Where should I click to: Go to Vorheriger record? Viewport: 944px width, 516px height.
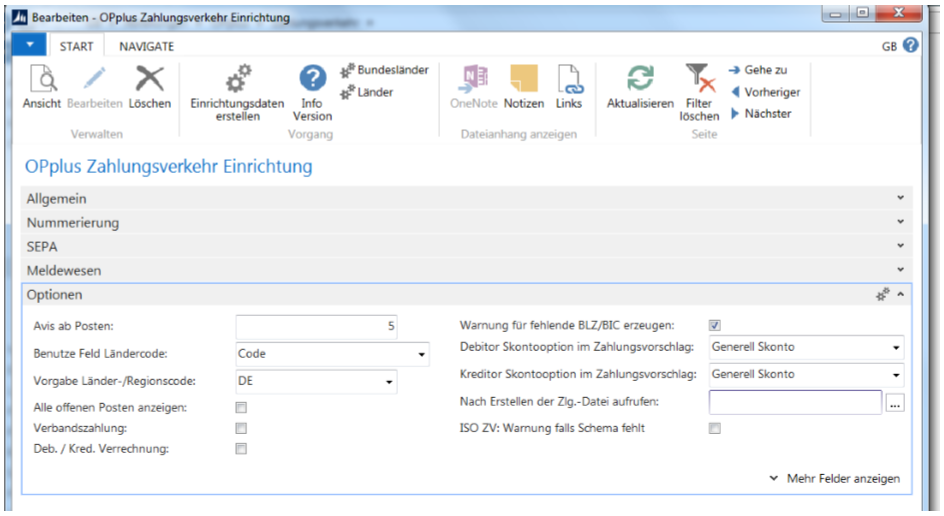pyautogui.click(x=765, y=92)
